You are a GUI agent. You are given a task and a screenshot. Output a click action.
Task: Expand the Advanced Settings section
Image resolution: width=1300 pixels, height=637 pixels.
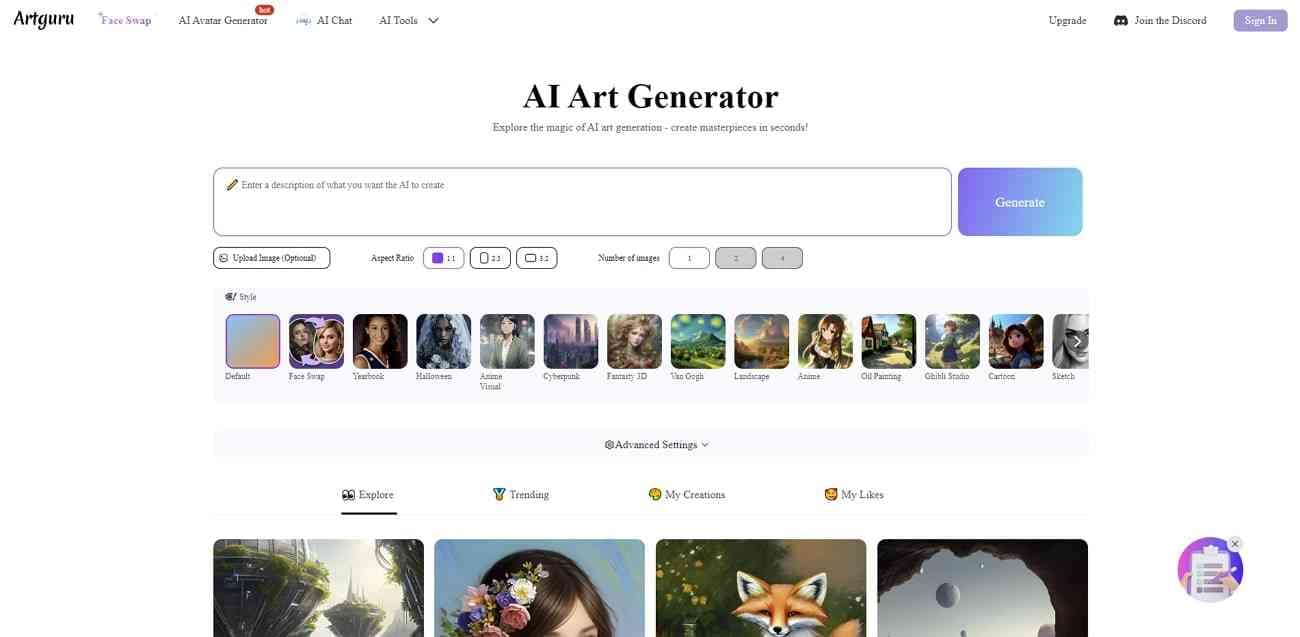pos(657,445)
